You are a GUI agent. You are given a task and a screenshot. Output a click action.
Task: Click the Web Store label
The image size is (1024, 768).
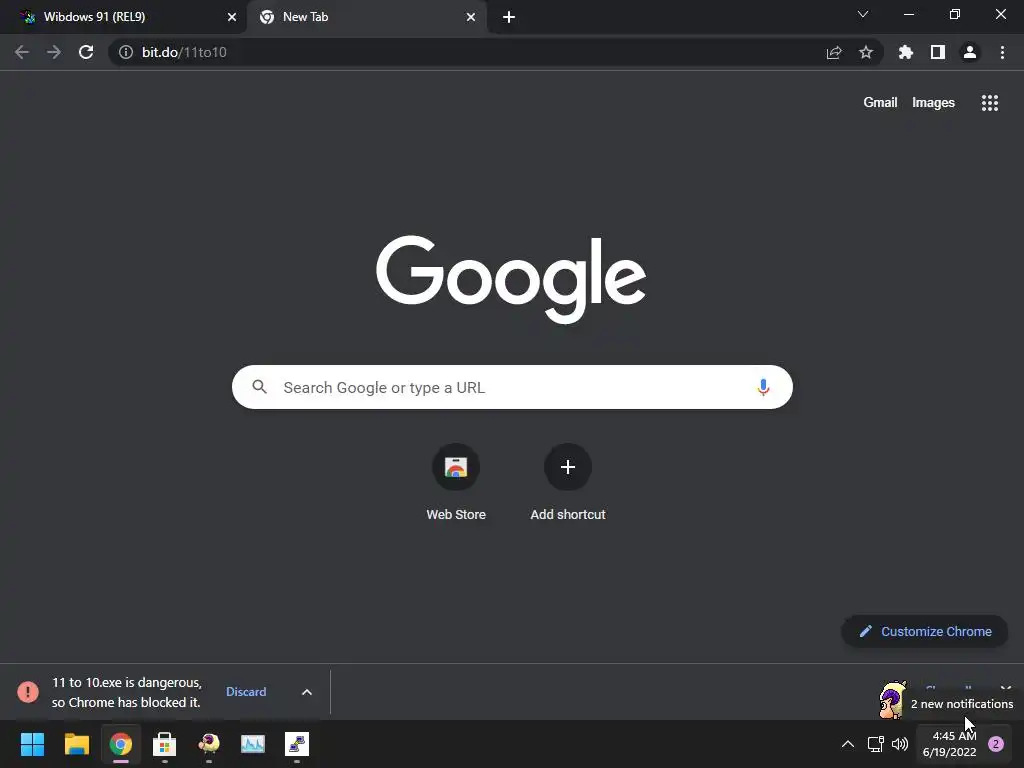click(x=456, y=515)
